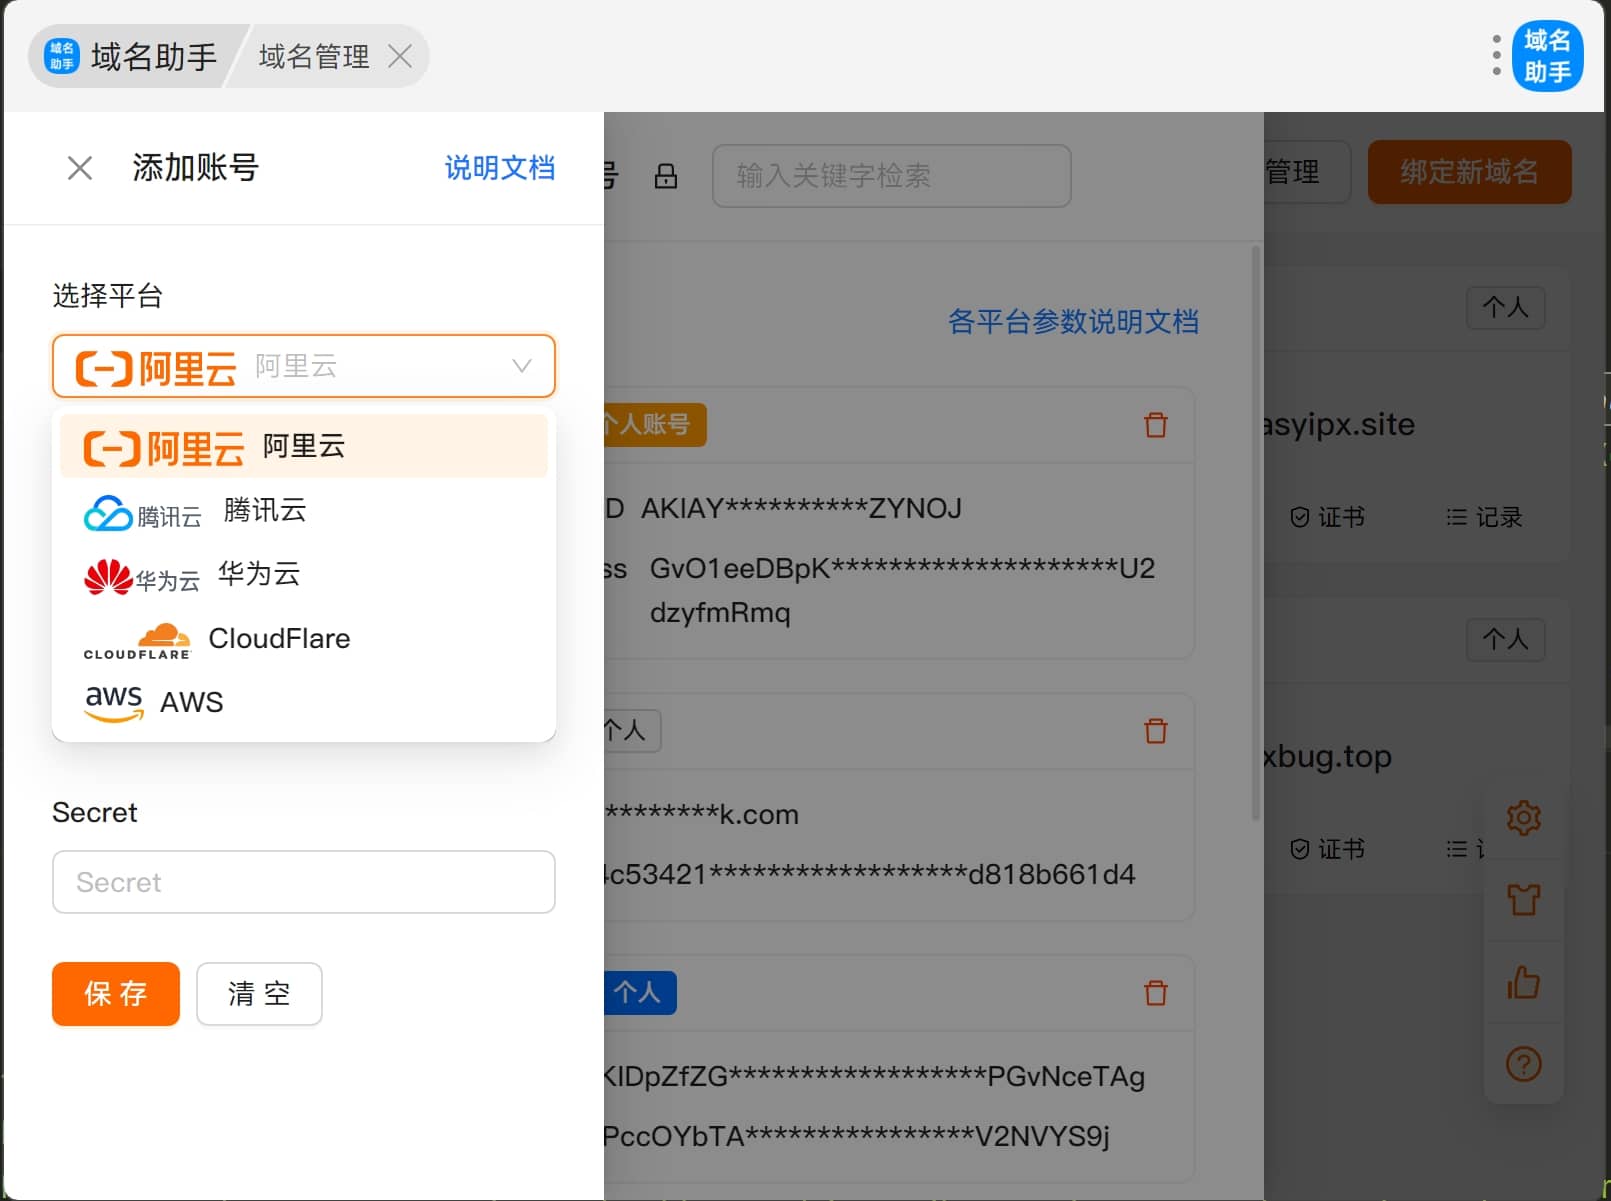Click the blue 个人 account tag
This screenshot has width=1611, height=1201.
click(x=640, y=993)
